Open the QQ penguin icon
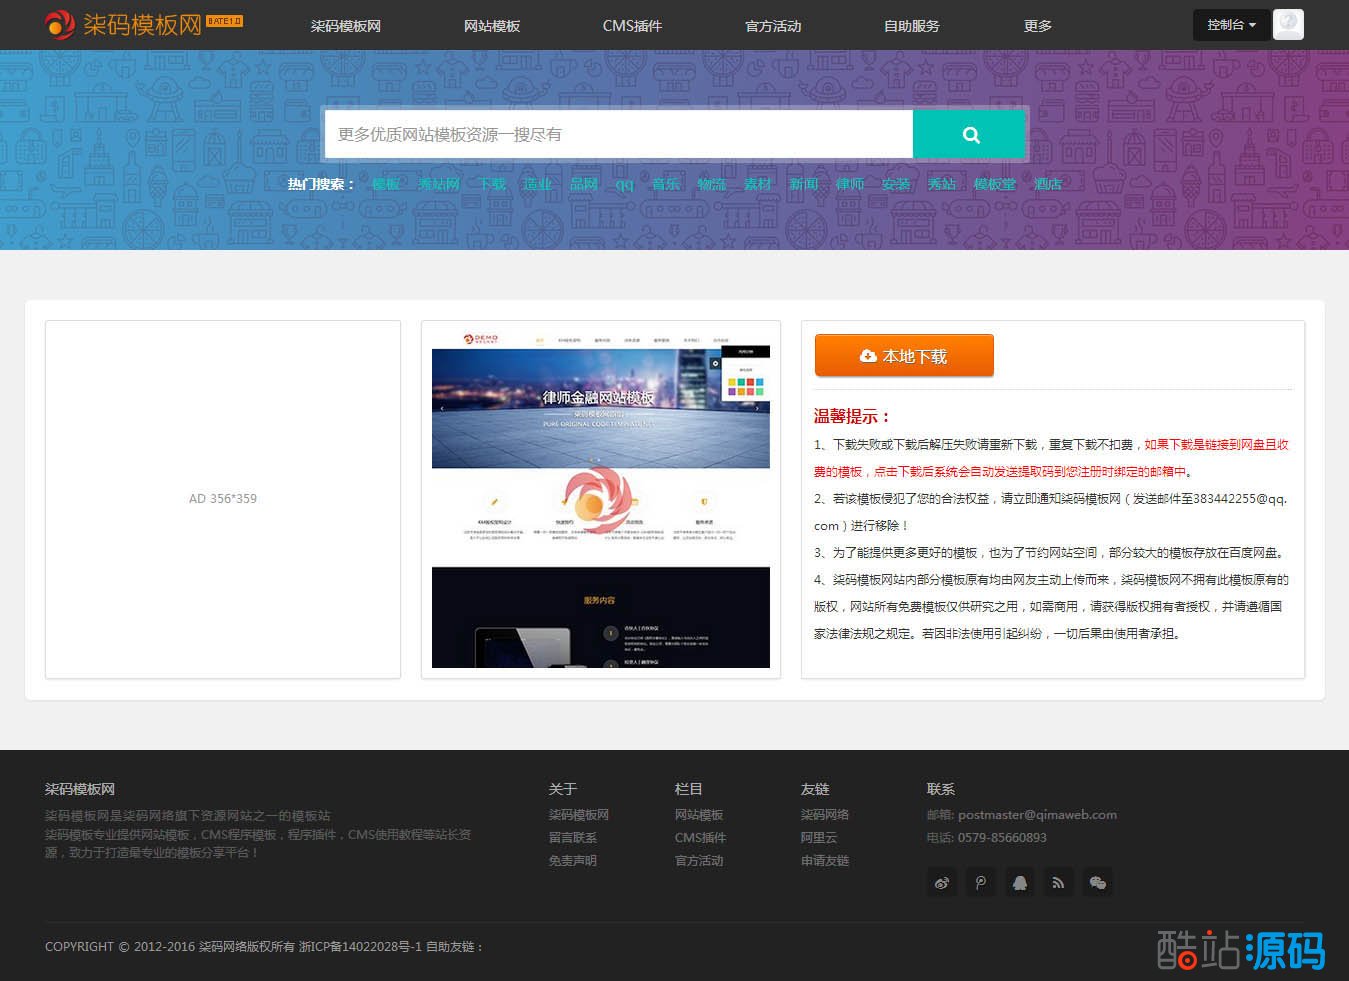1349x981 pixels. 1020,882
